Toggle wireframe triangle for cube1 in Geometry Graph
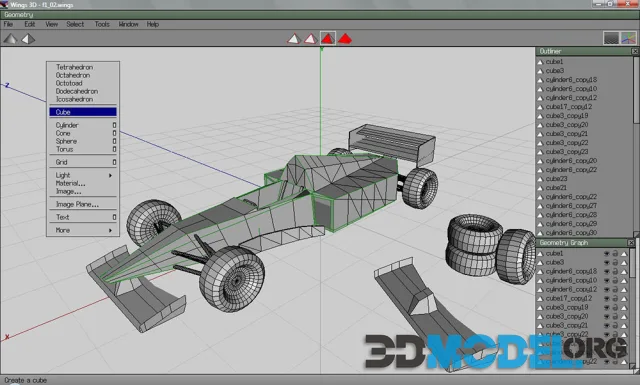The width and height of the screenshot is (640, 385). tap(624, 254)
